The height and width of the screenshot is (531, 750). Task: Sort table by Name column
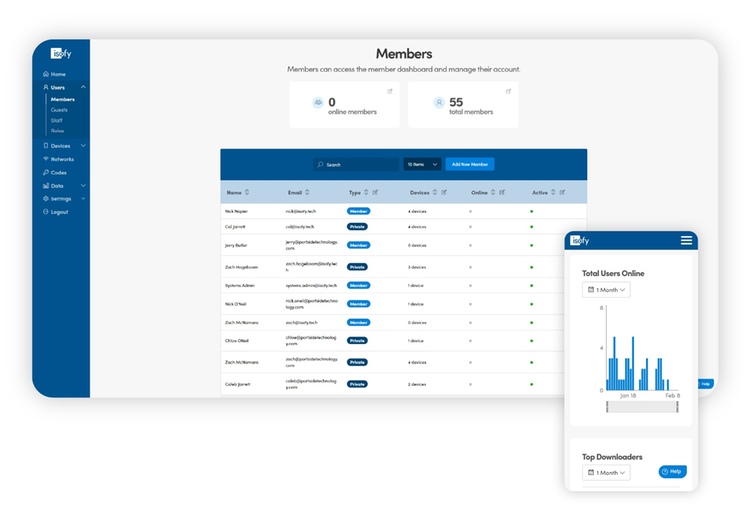pyautogui.click(x=247, y=192)
